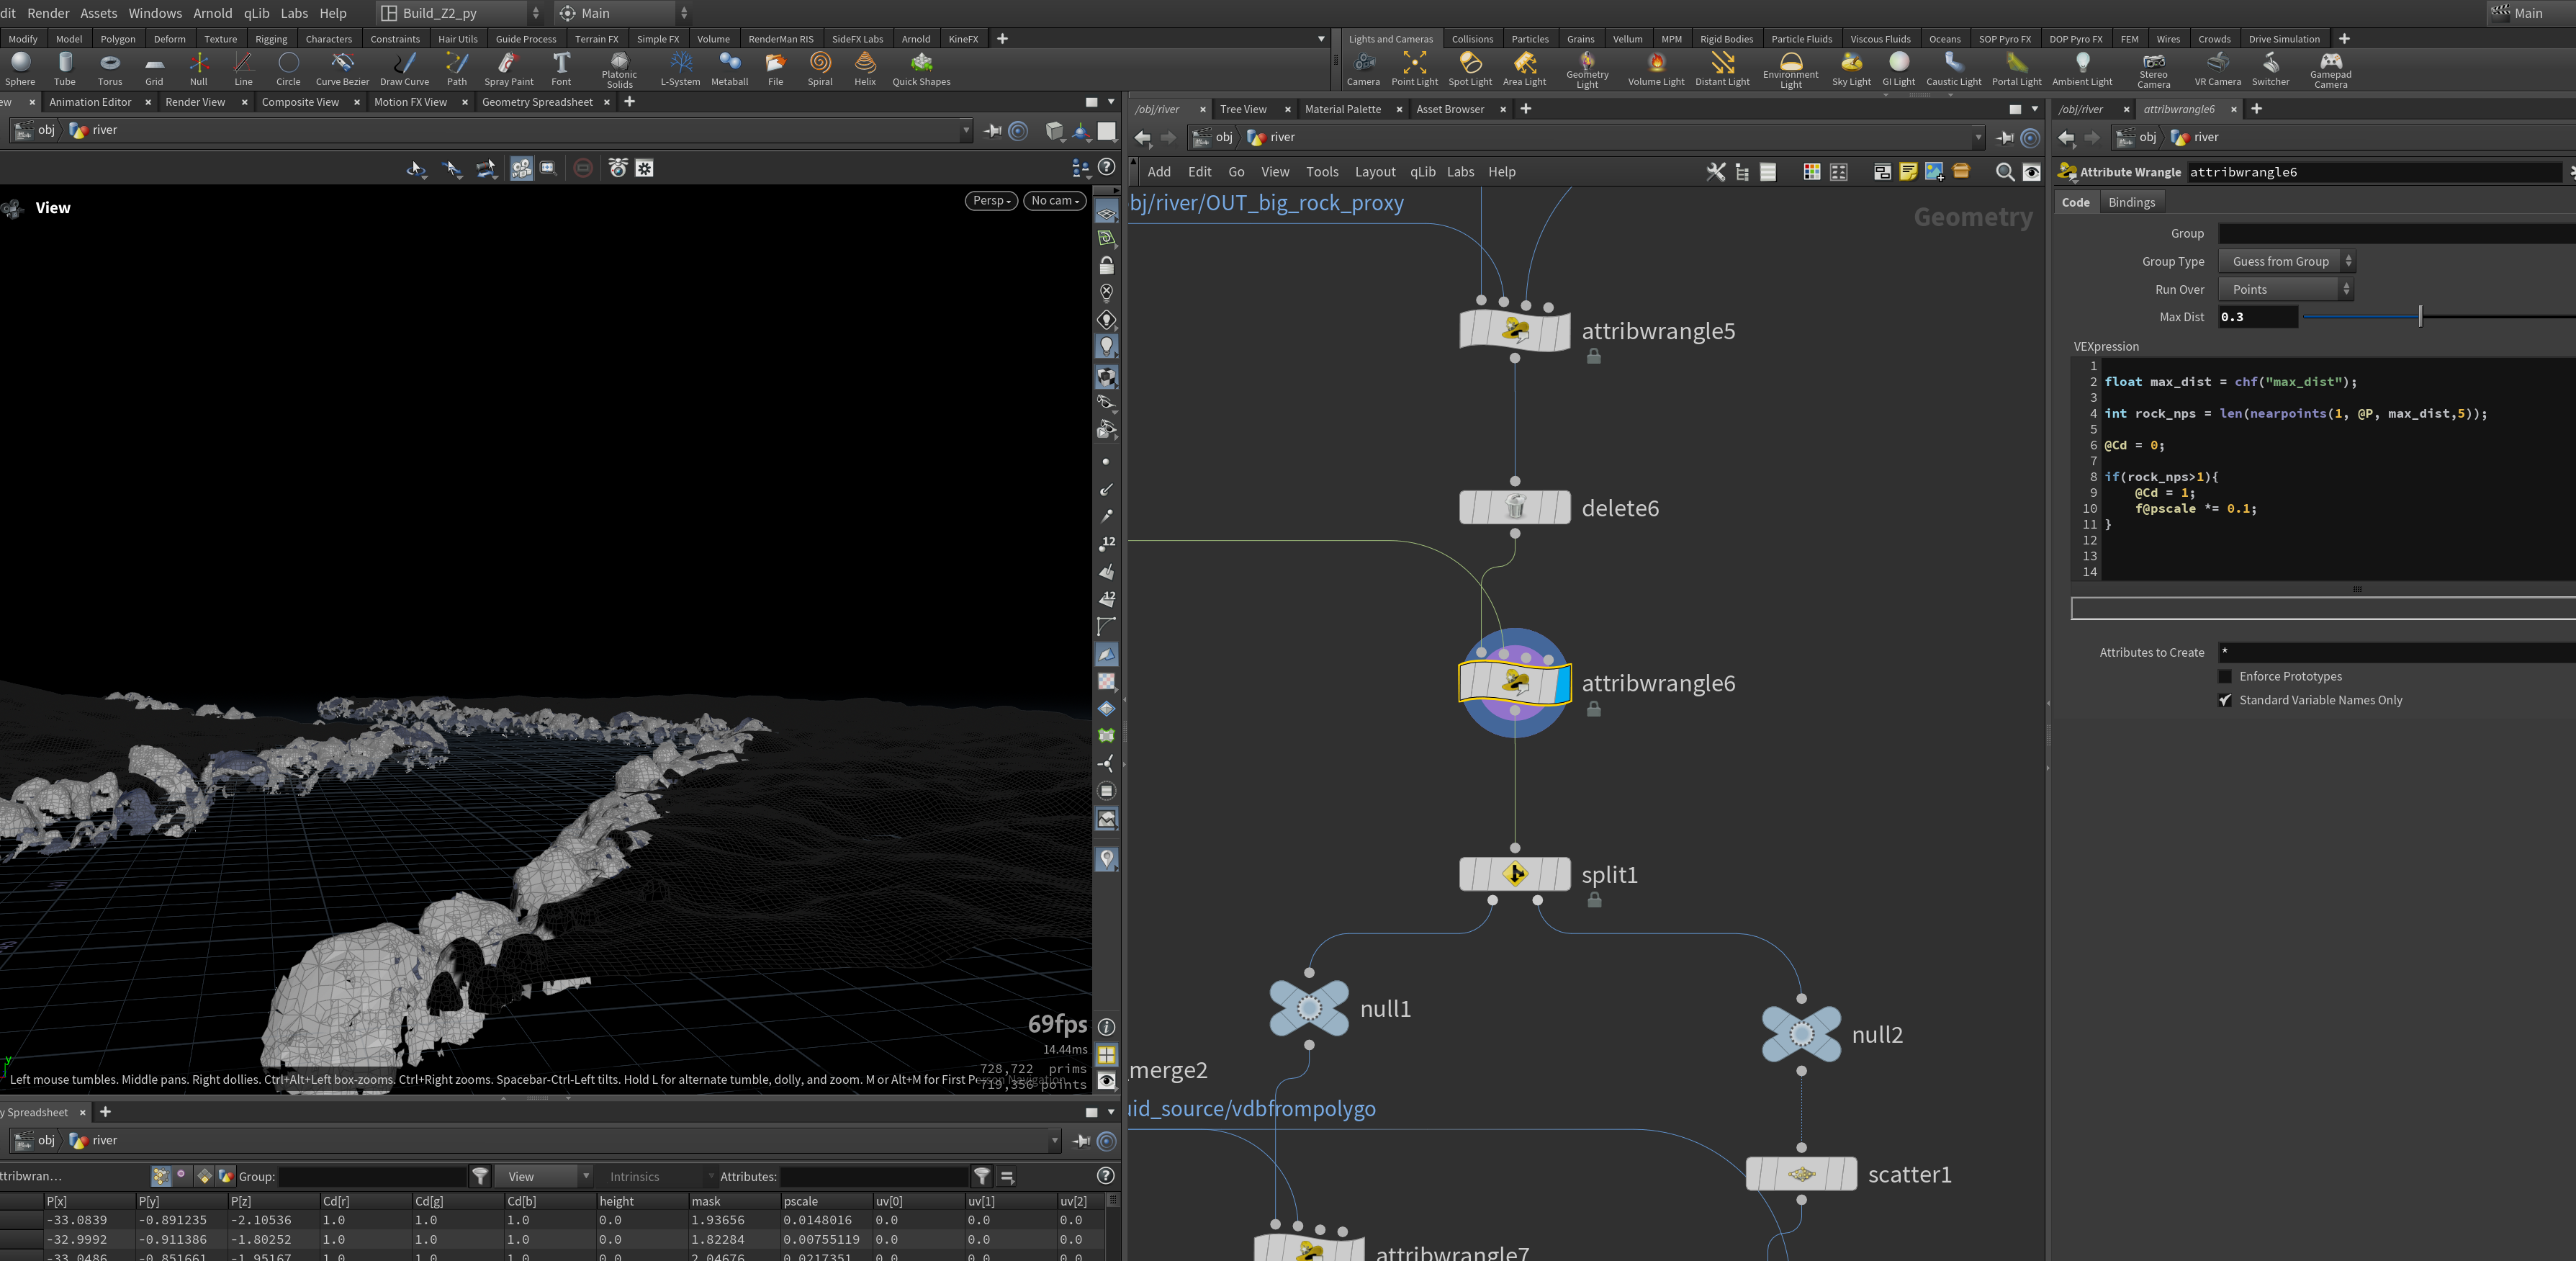2576x1261 pixels.
Task: Choose the L-System shelf tool
Action: click(680, 68)
